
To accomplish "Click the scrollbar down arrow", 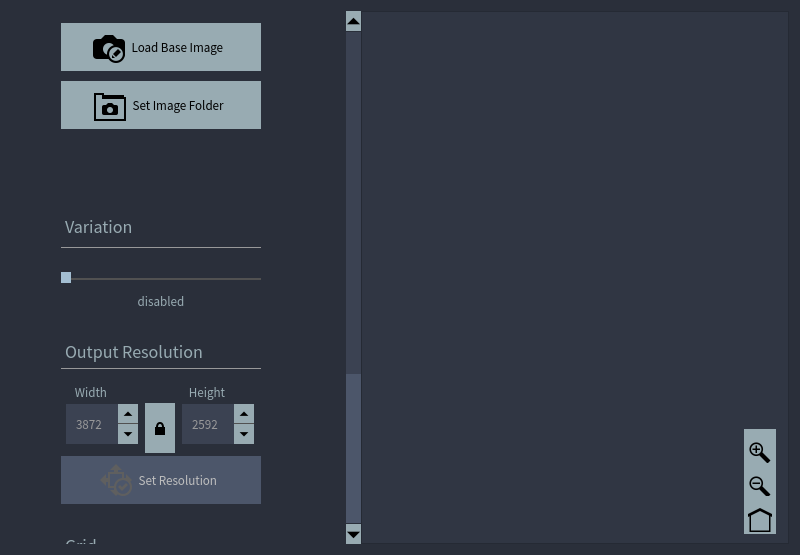I will [354, 534].
